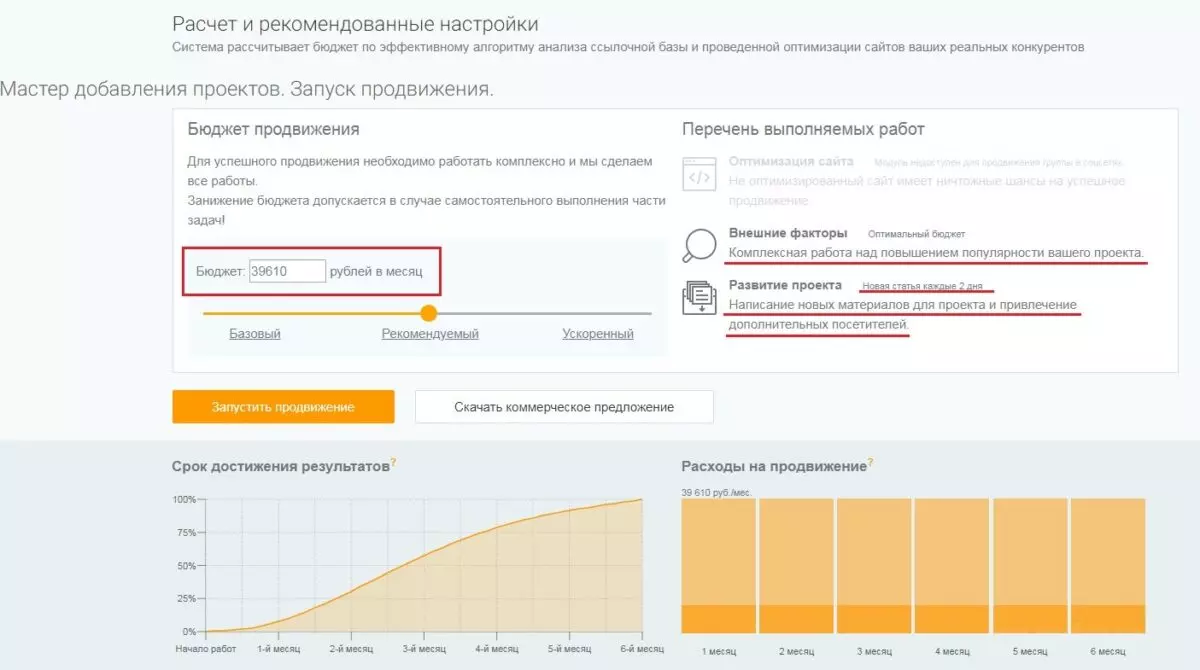Click the 1 месяц expense bar
The image size is (1200, 670).
click(x=718, y=566)
